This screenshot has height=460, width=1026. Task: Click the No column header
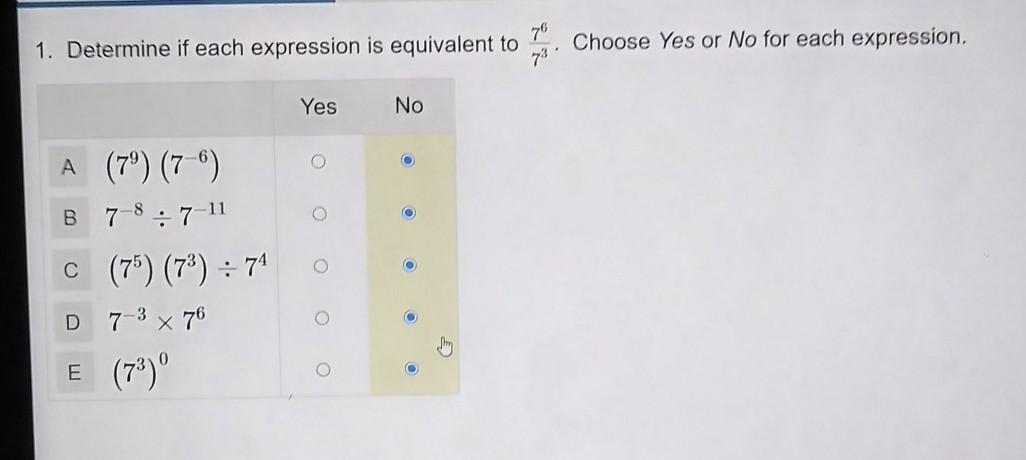pos(409,105)
